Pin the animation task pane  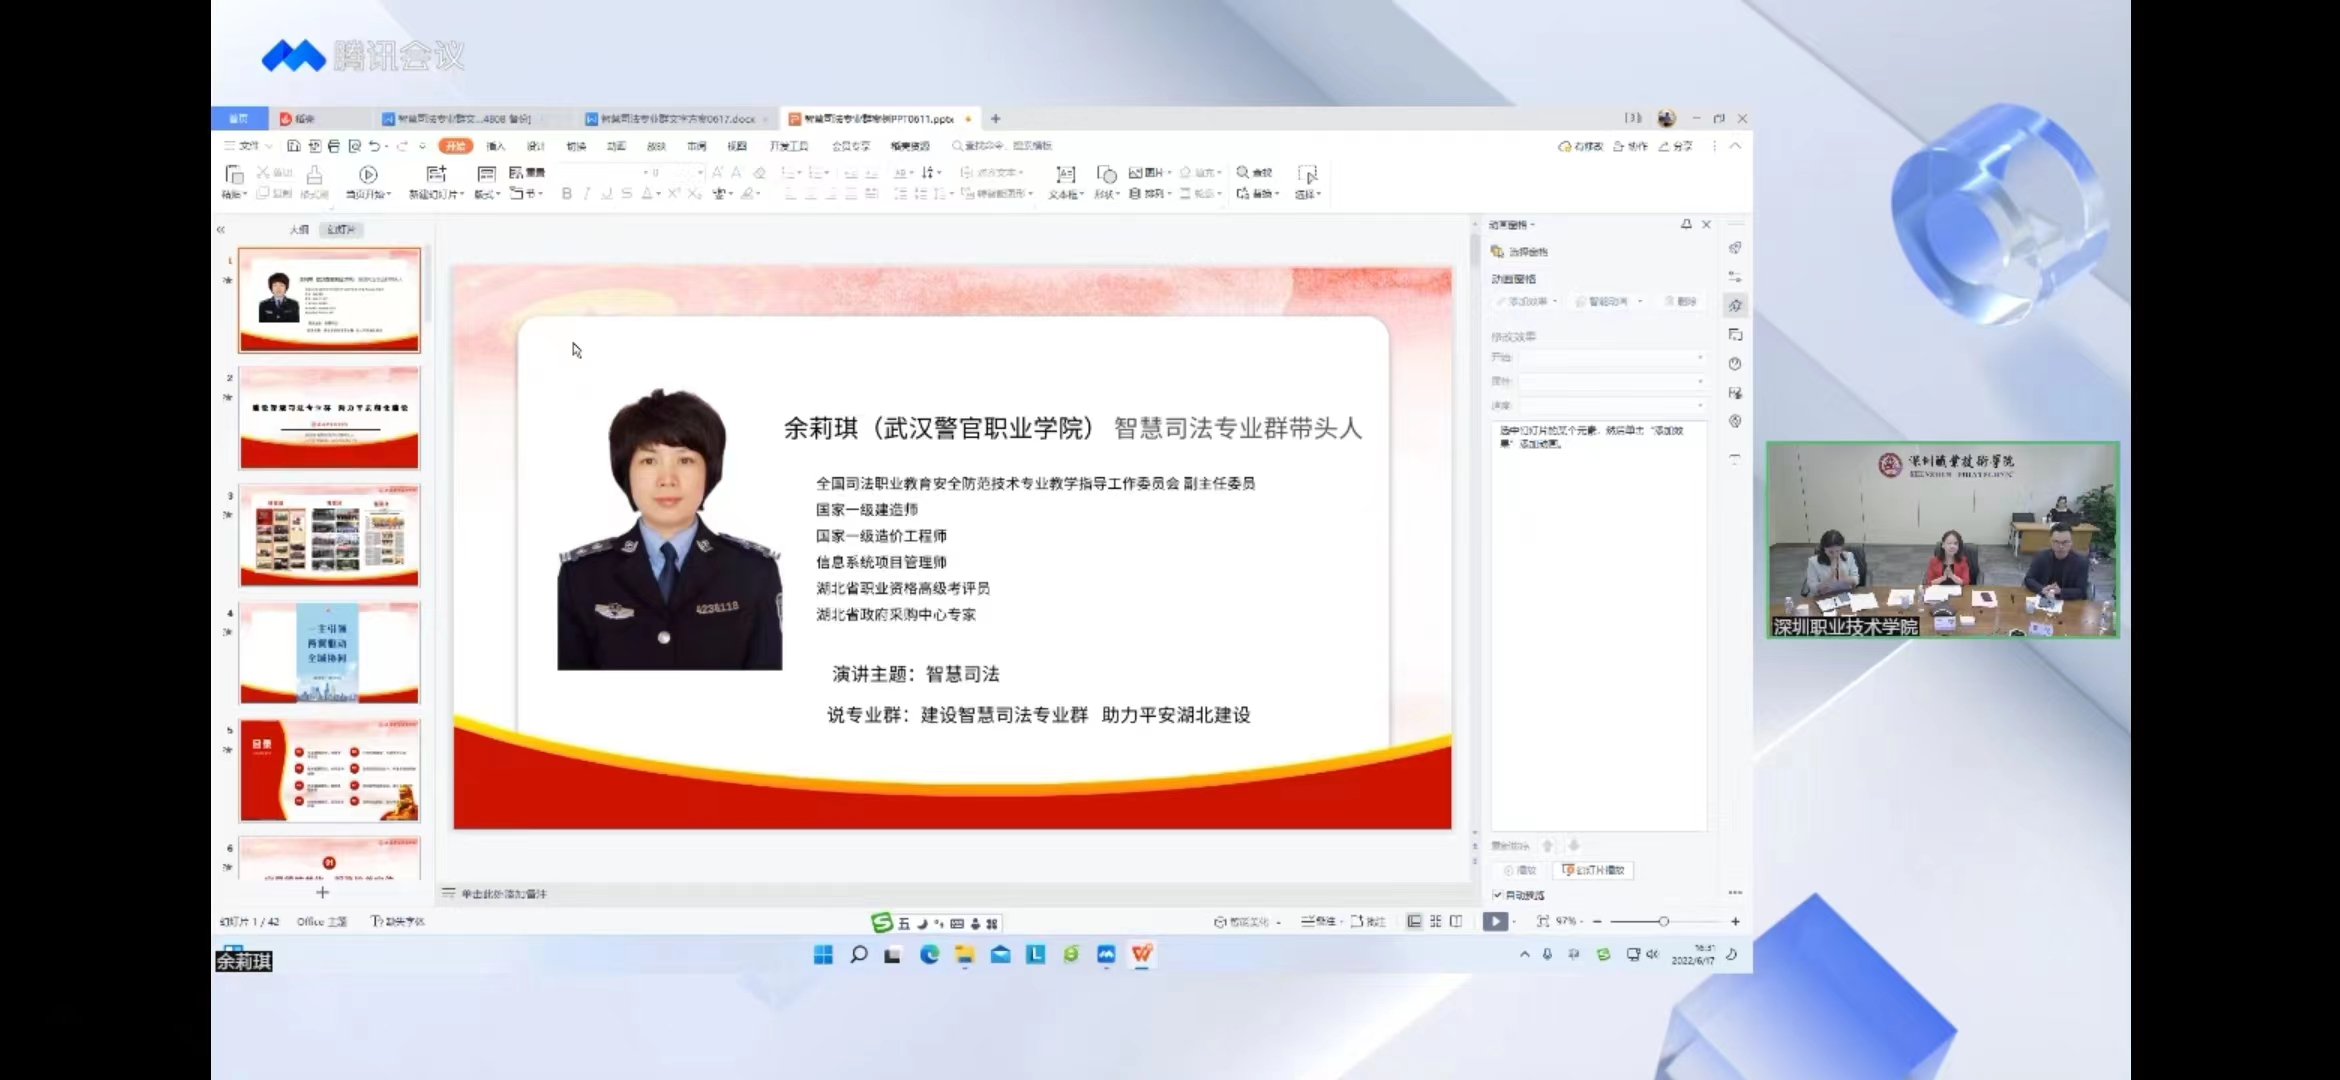pos(1686,224)
